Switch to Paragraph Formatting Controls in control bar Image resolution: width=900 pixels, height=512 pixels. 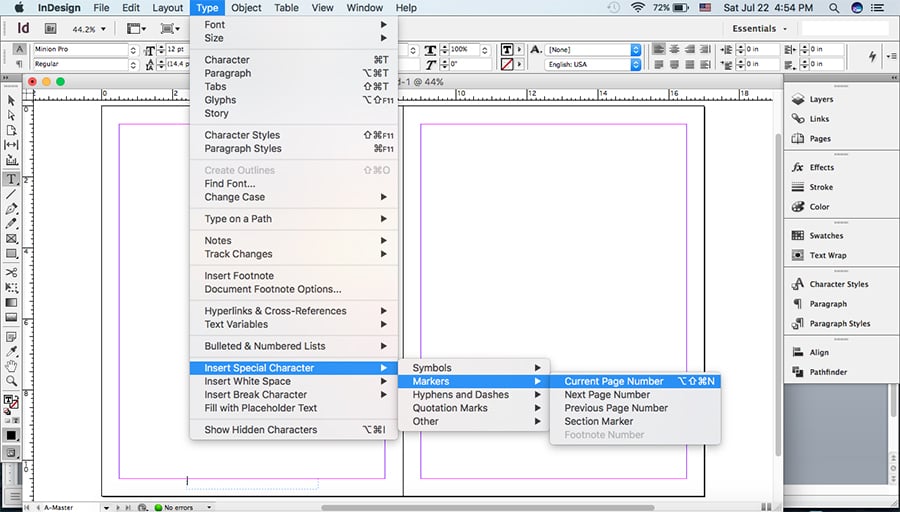pyautogui.click(x=20, y=64)
